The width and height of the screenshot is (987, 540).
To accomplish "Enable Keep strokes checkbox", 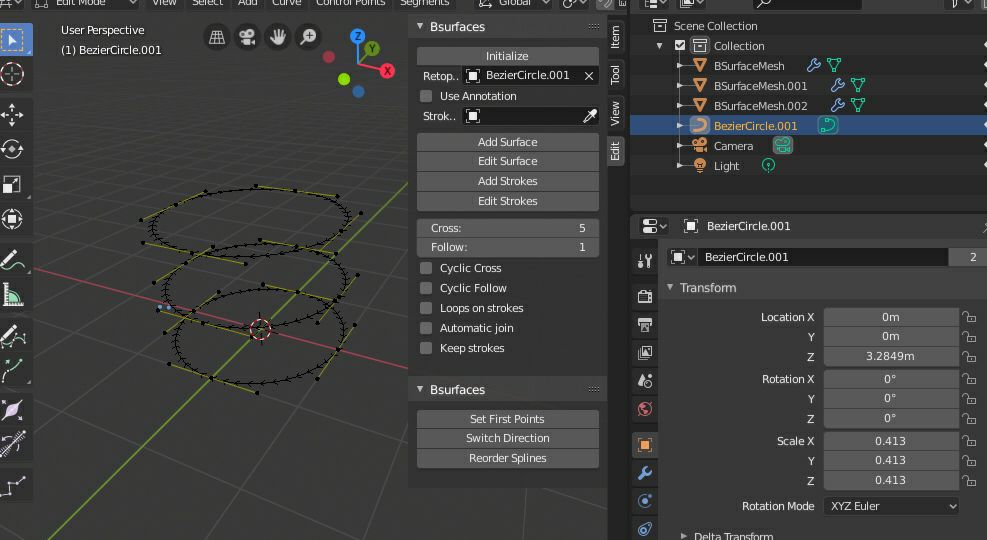I will pyautogui.click(x=426, y=348).
